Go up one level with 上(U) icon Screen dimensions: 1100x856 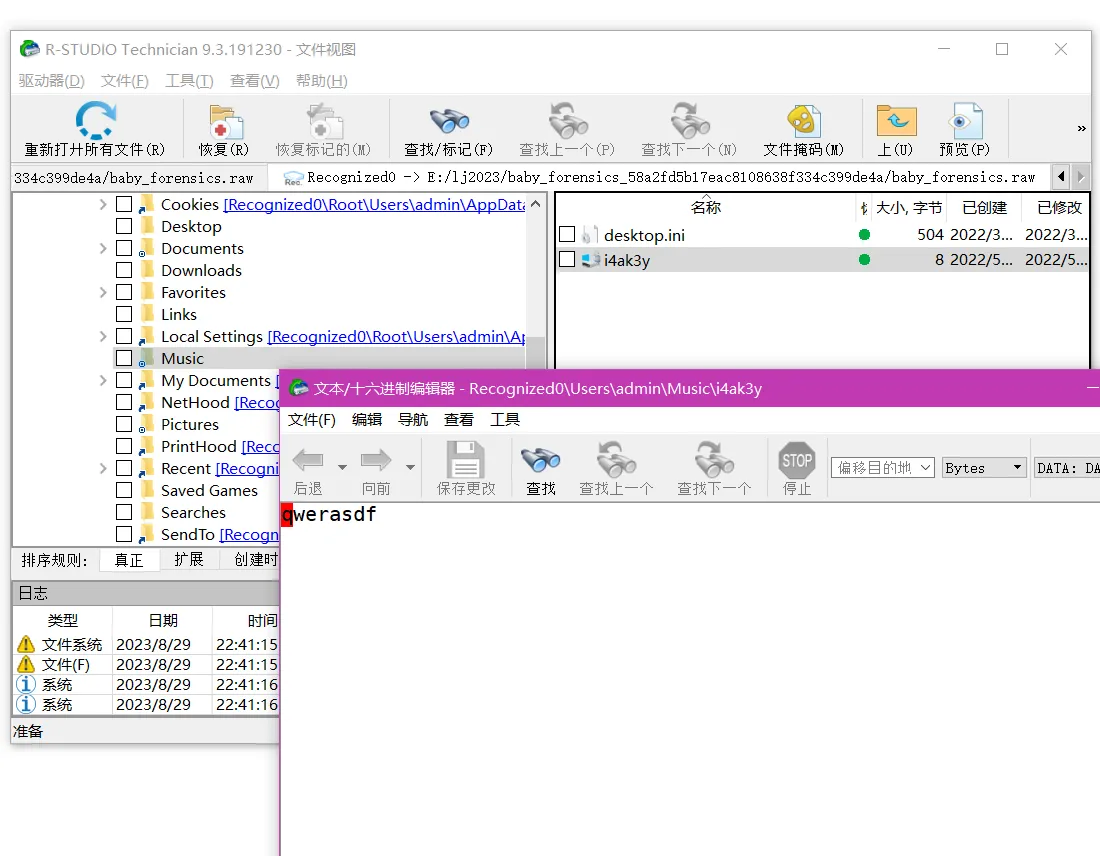click(x=896, y=121)
